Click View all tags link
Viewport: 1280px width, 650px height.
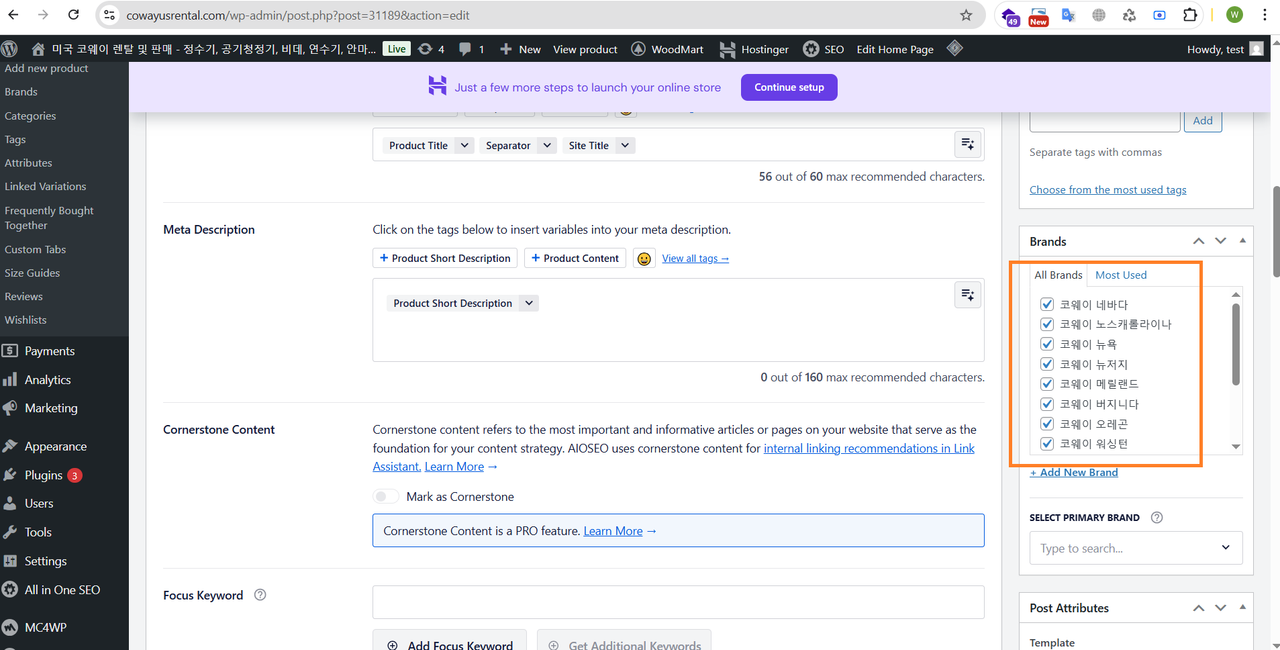(x=695, y=258)
